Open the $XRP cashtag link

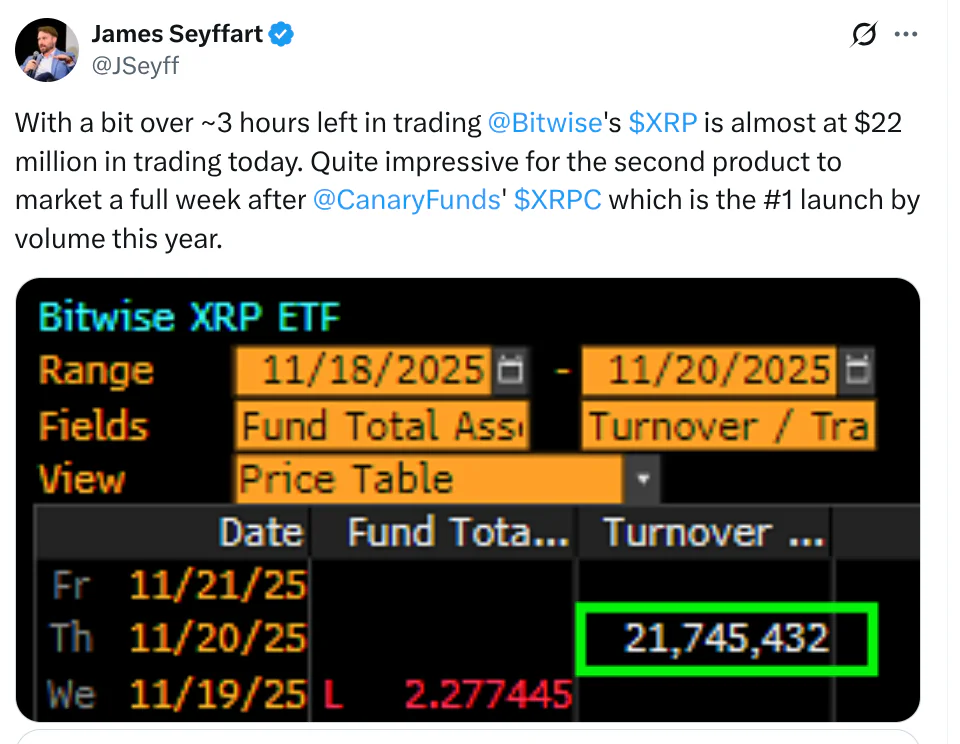click(x=663, y=123)
